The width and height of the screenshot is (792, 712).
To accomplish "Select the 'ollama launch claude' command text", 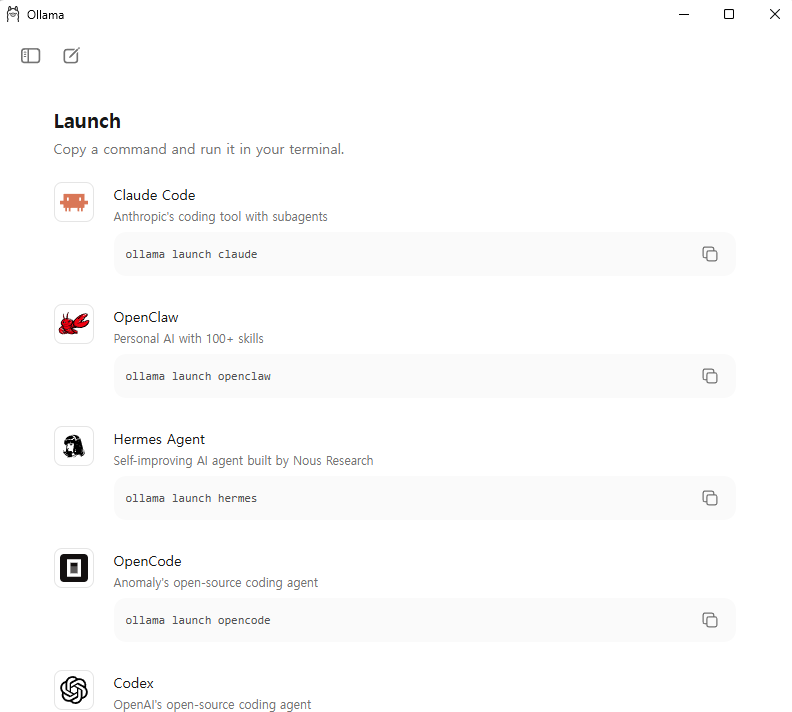I will (x=191, y=254).
